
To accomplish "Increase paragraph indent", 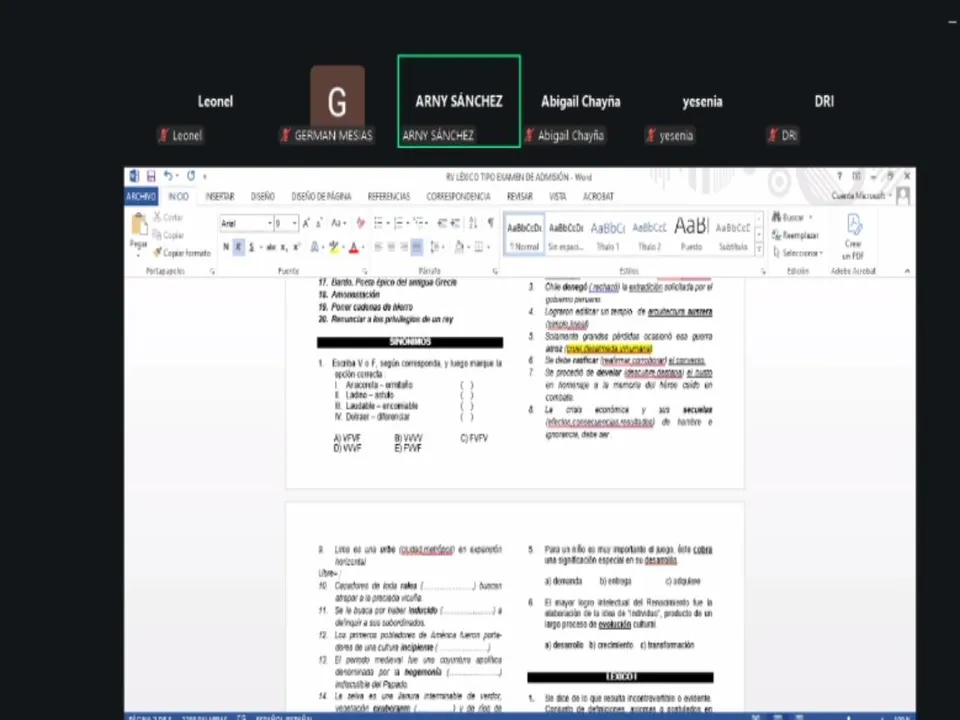I will [455, 223].
